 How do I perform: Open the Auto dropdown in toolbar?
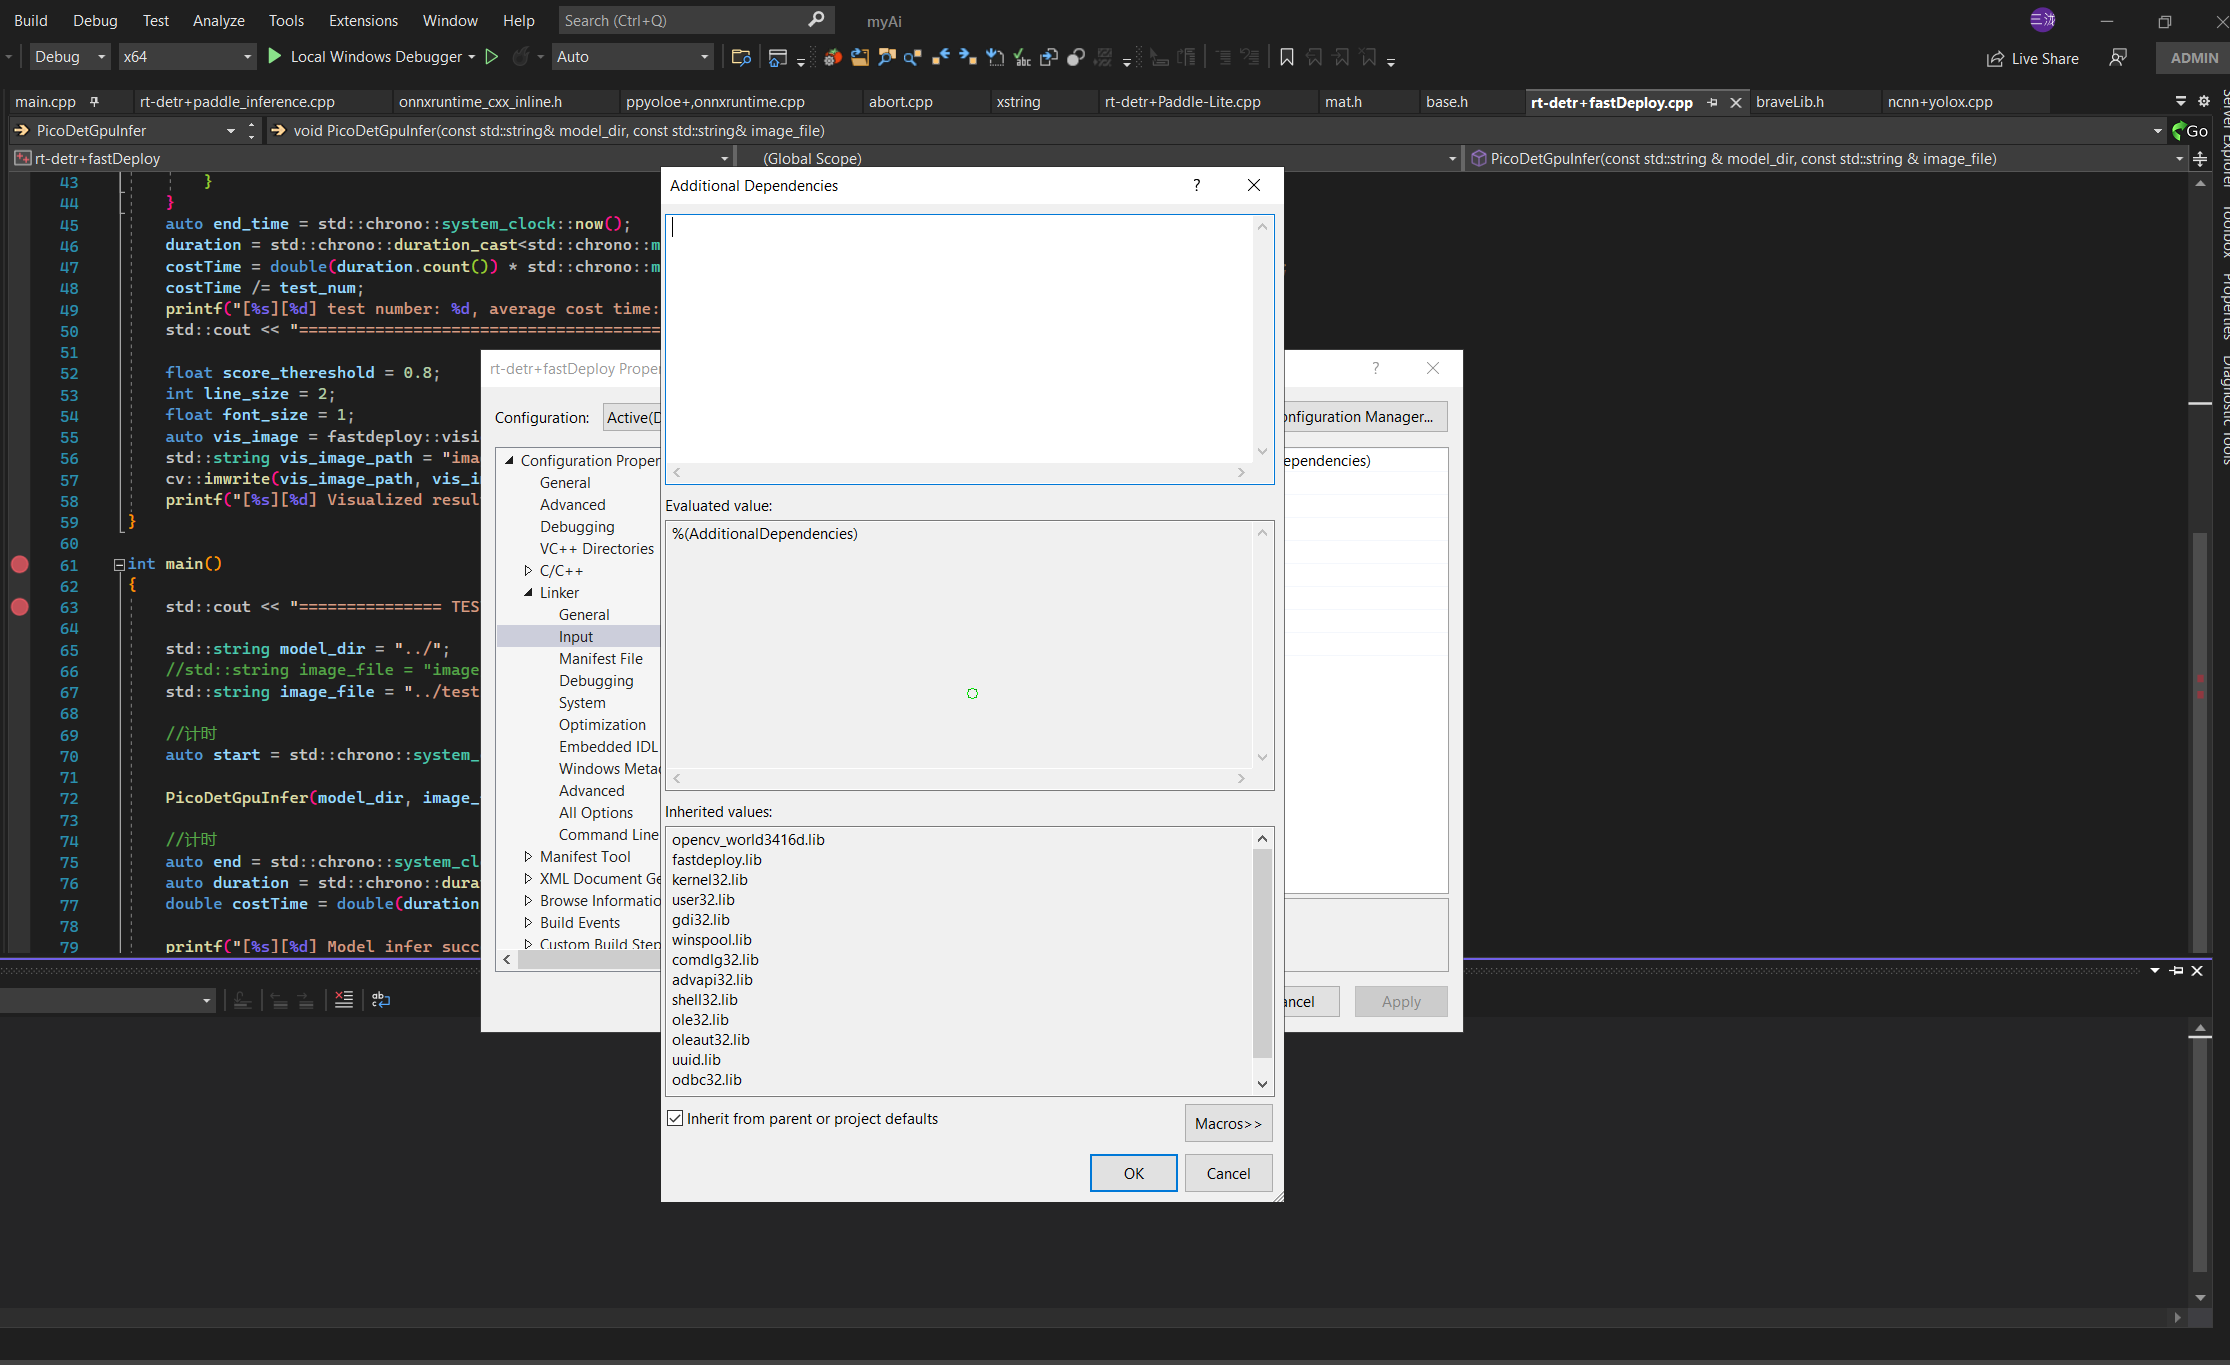tap(633, 57)
